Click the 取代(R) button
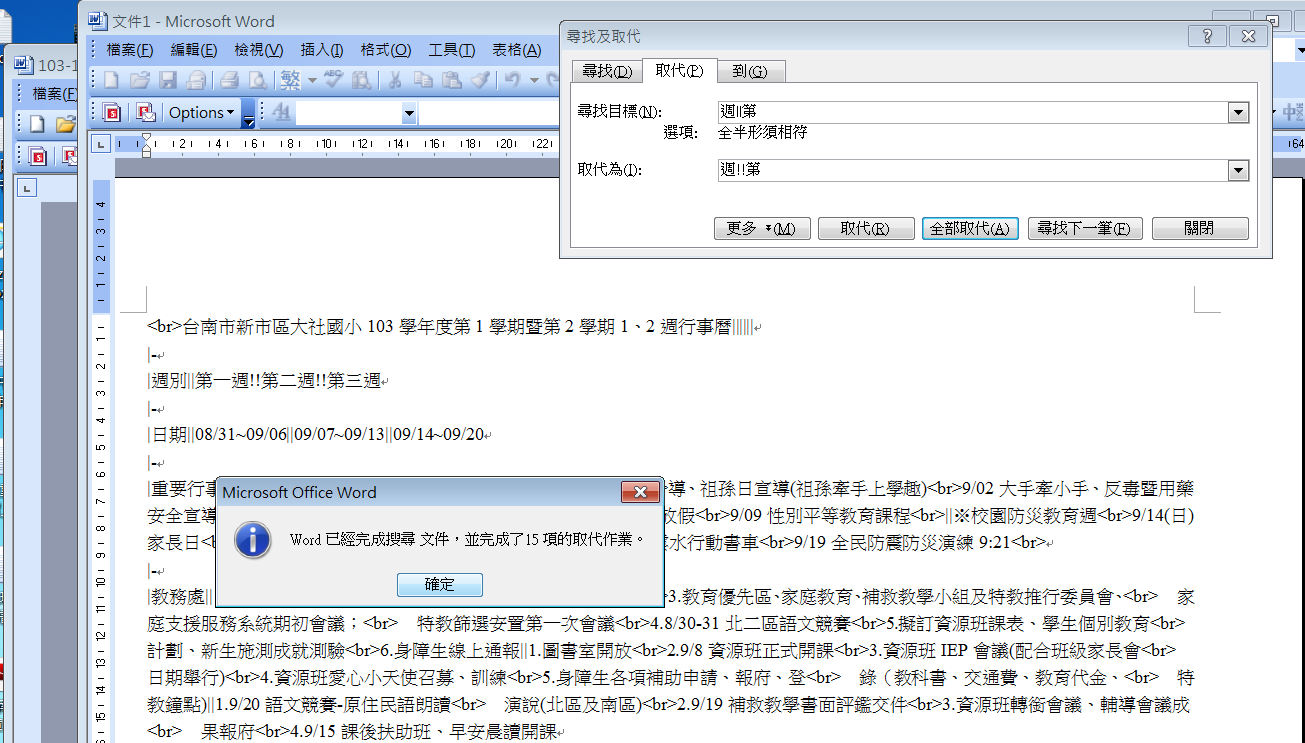 coord(865,229)
